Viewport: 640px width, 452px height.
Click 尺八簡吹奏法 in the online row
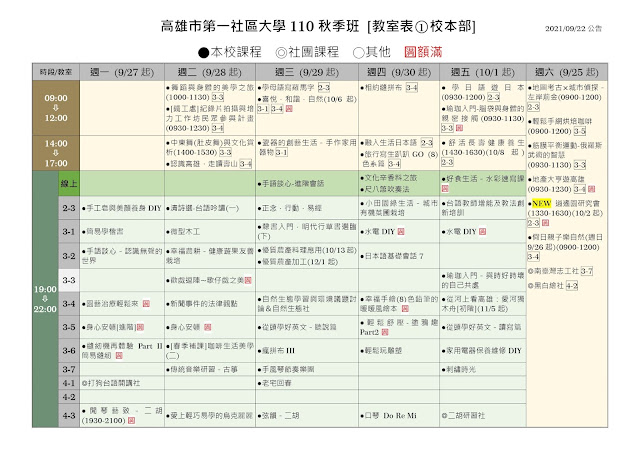(x=385, y=189)
